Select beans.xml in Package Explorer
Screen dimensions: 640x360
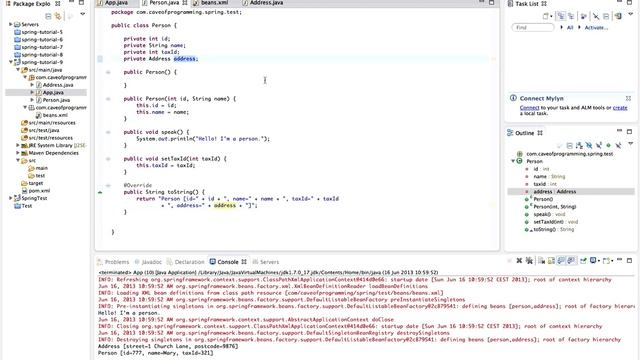click(x=52, y=115)
